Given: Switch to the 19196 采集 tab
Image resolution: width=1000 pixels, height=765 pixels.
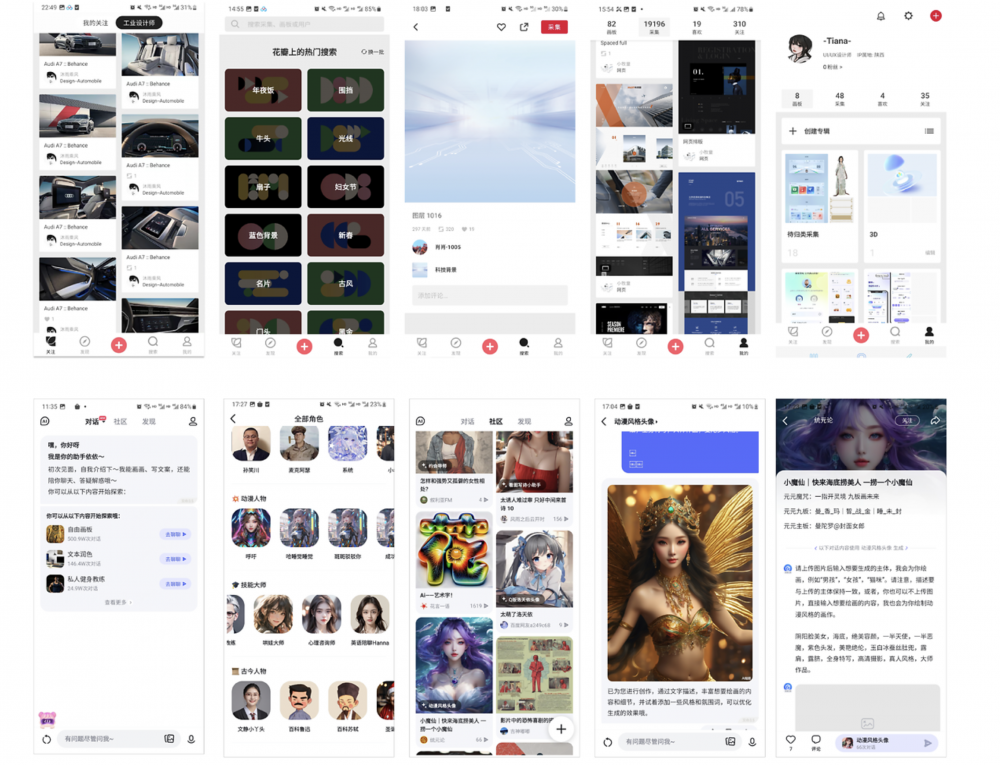Looking at the screenshot, I should click(654, 27).
